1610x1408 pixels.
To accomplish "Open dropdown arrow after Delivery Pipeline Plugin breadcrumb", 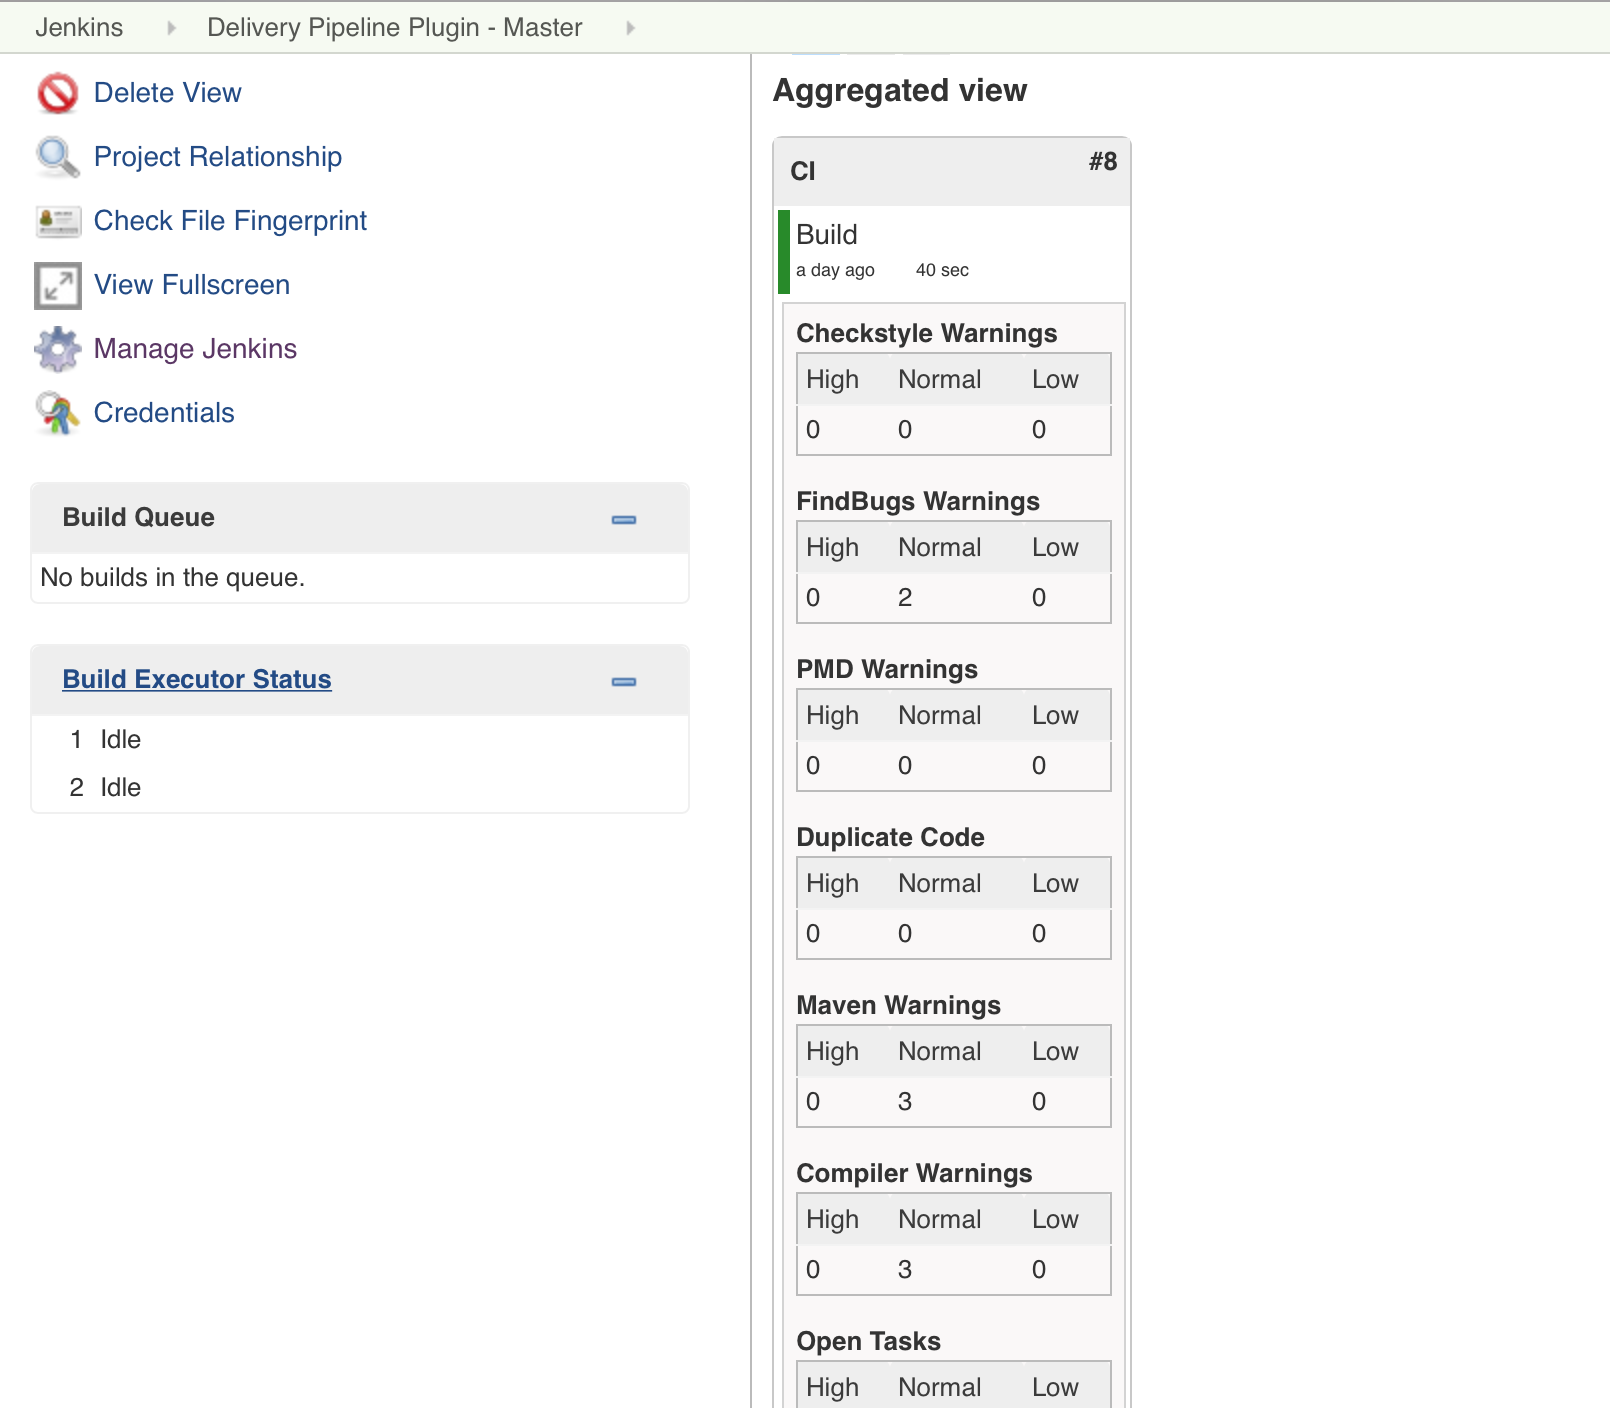I will 630,28.
